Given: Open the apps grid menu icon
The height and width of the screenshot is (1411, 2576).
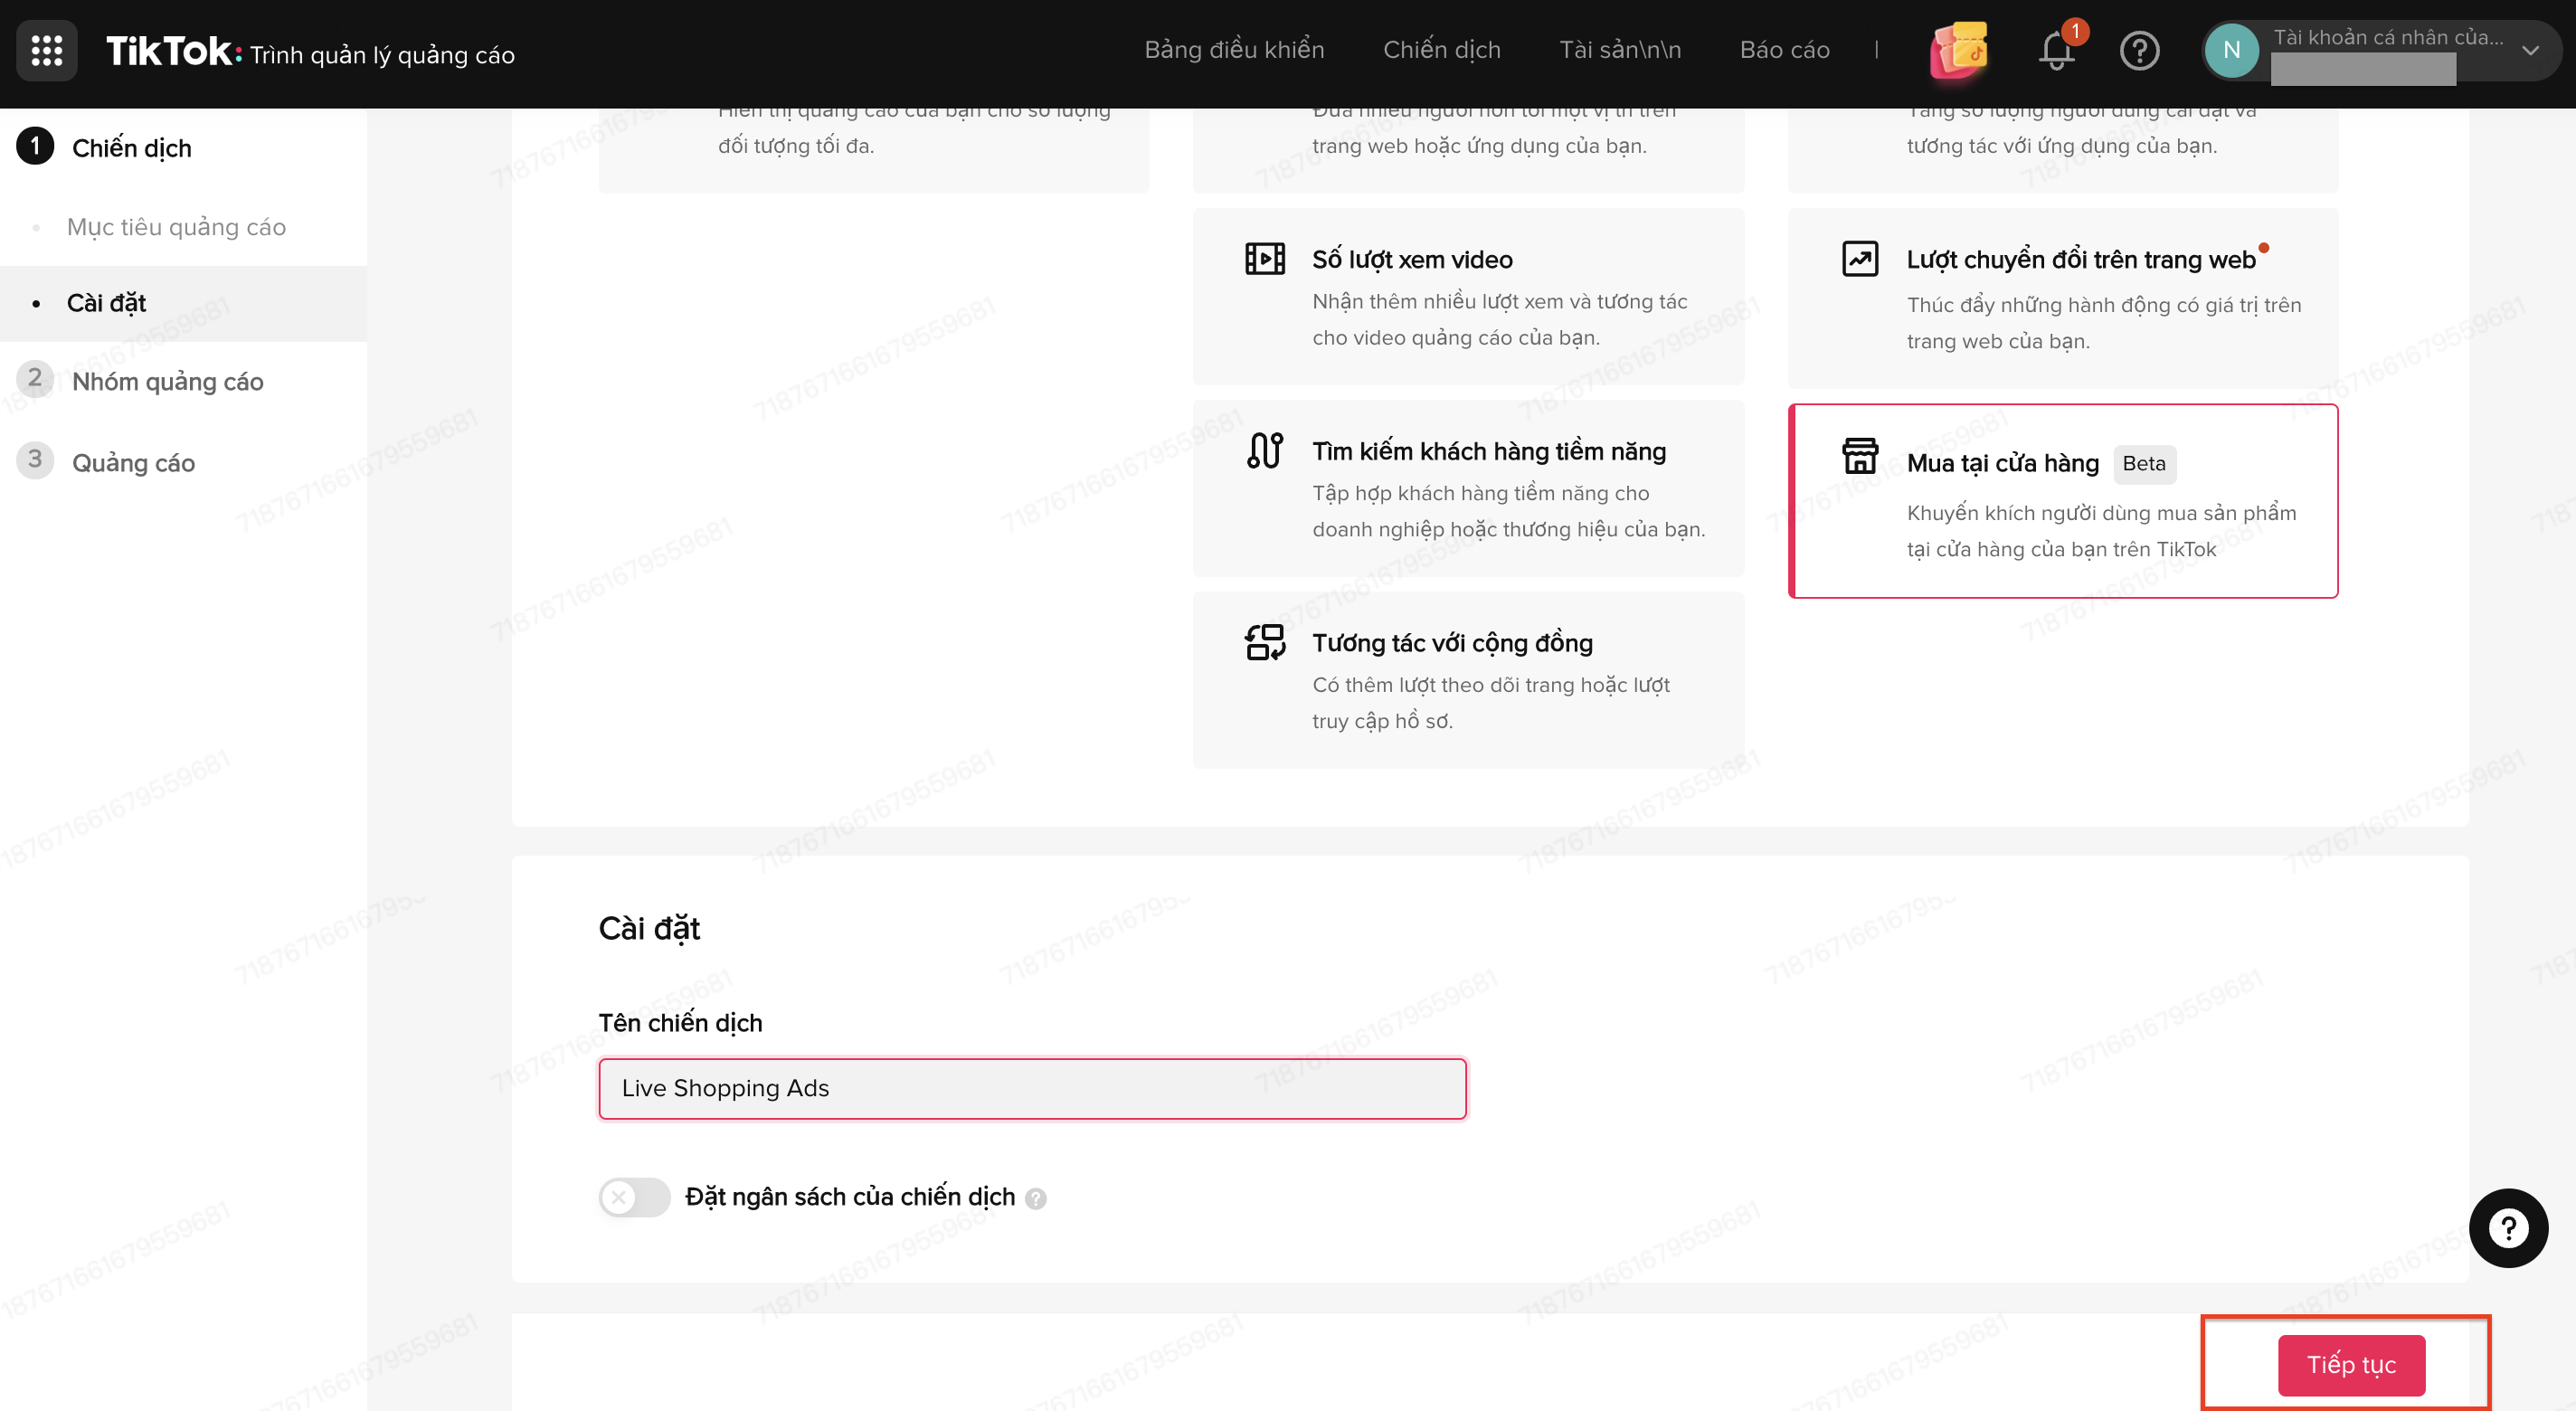Looking at the screenshot, I should (47, 50).
